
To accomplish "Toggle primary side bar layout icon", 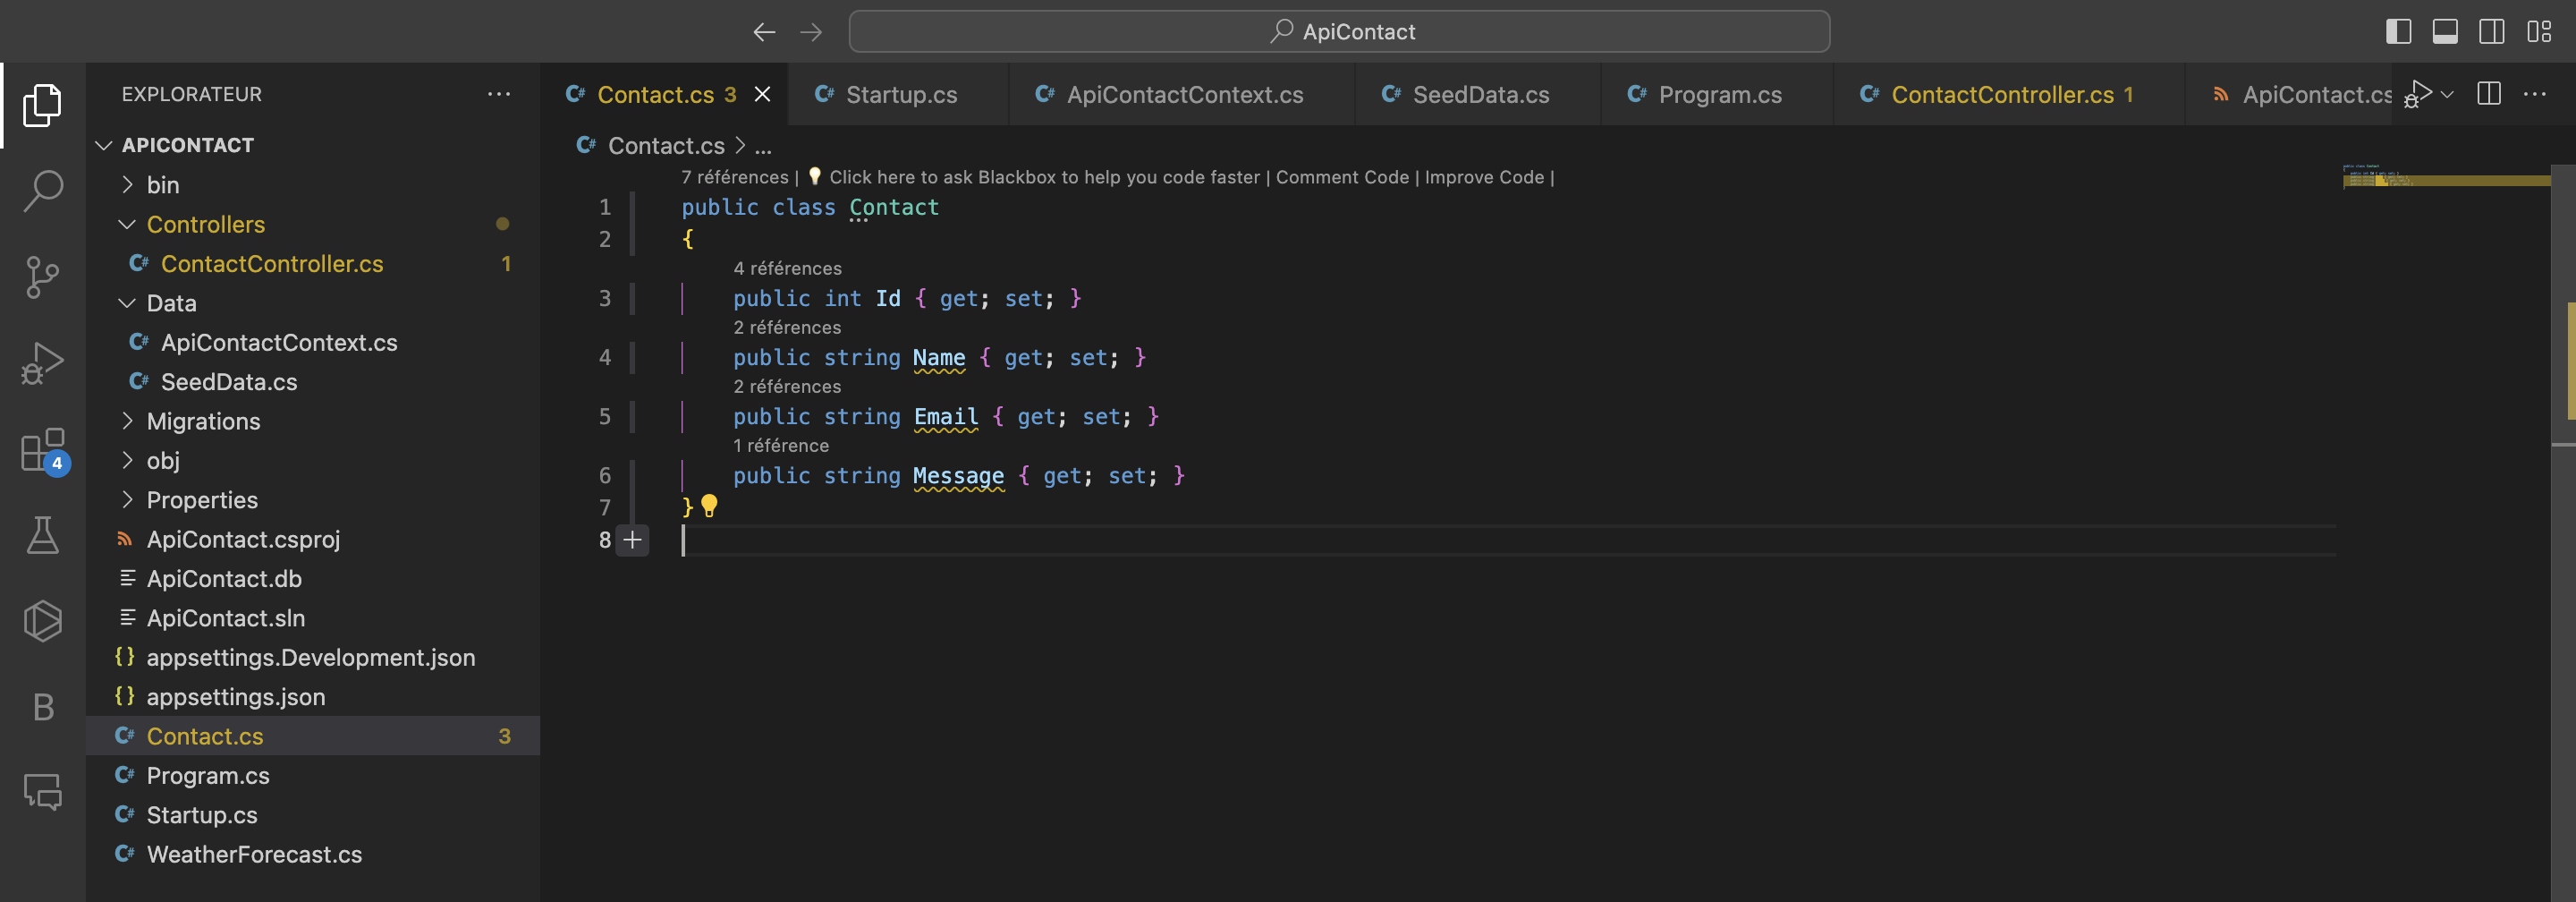I will [2398, 32].
